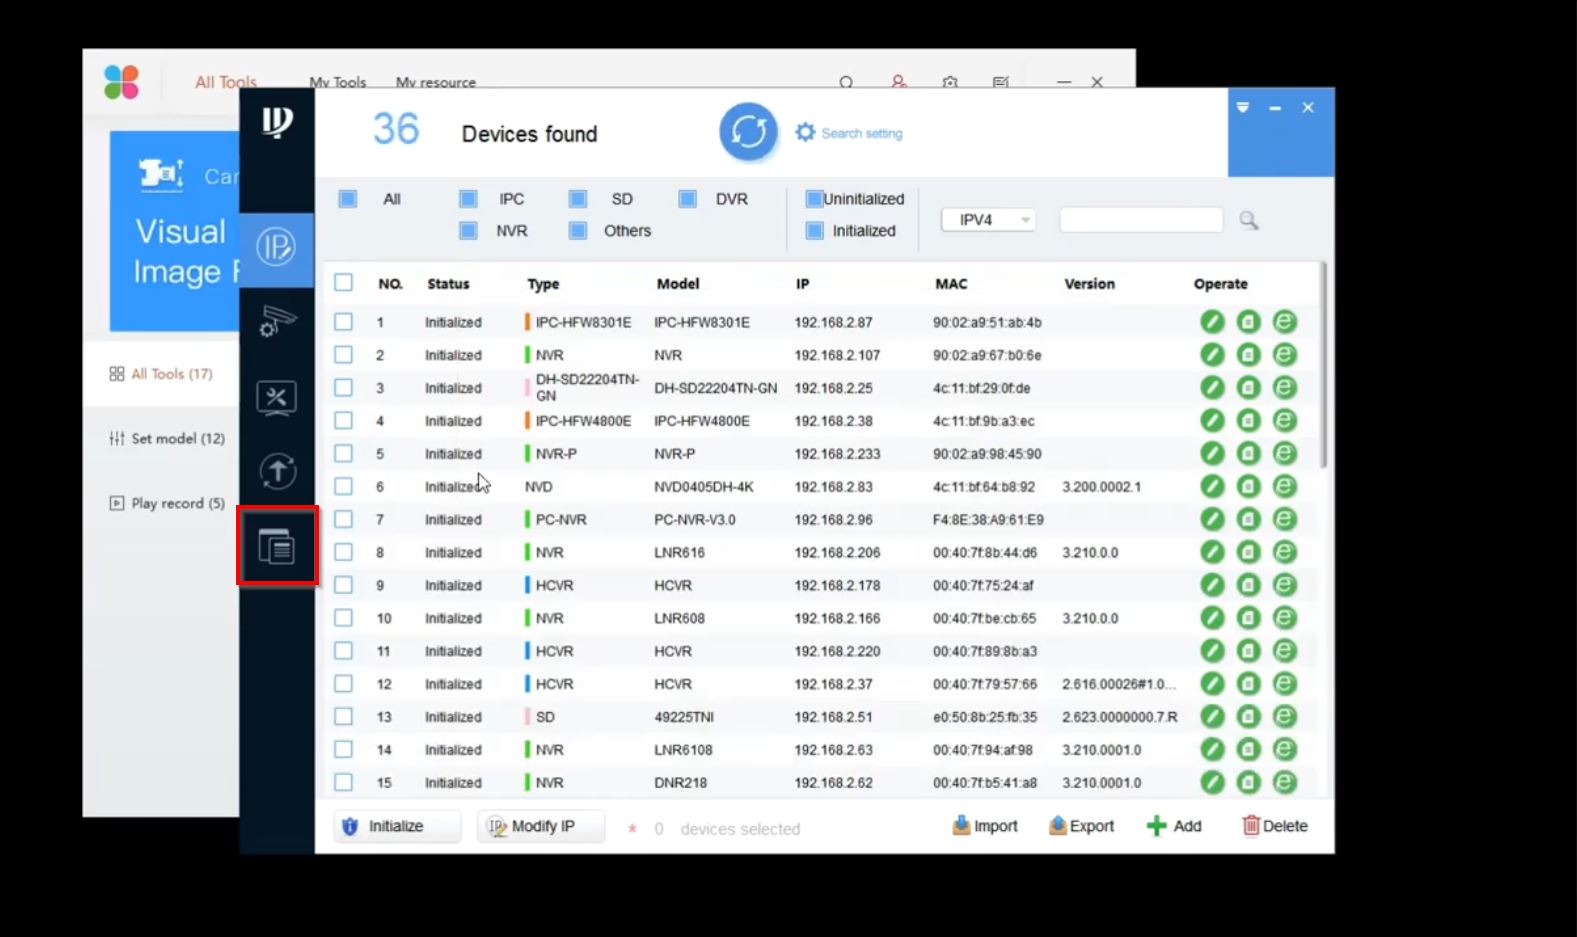This screenshot has height=937, width=1577.
Task: Switch to My resource tab
Action: (x=436, y=82)
